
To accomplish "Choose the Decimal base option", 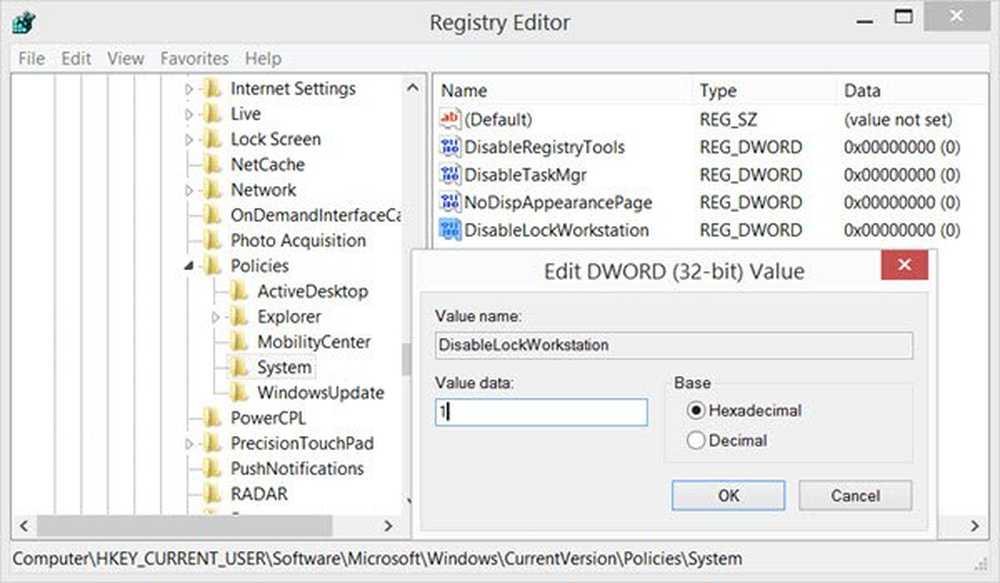I will [x=696, y=440].
